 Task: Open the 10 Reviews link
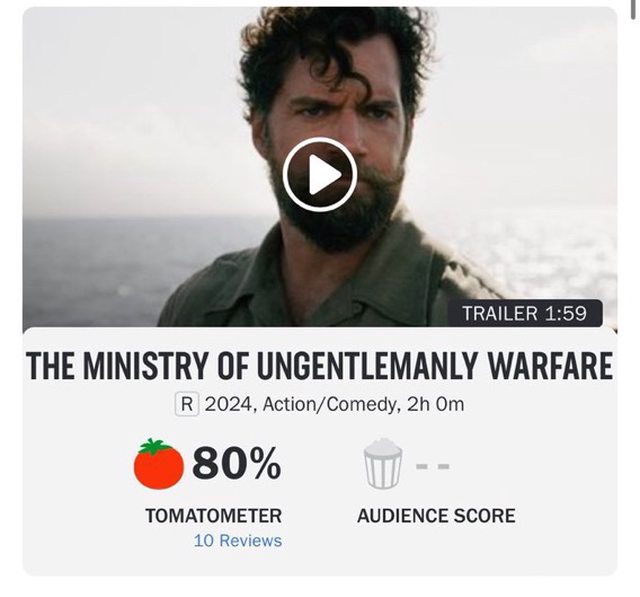238,540
